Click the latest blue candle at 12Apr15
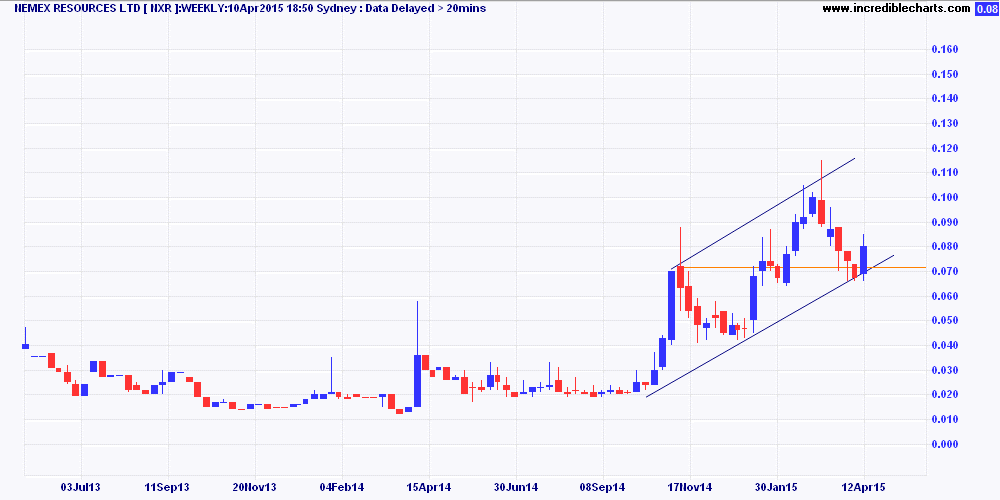1000x500 pixels. point(864,260)
